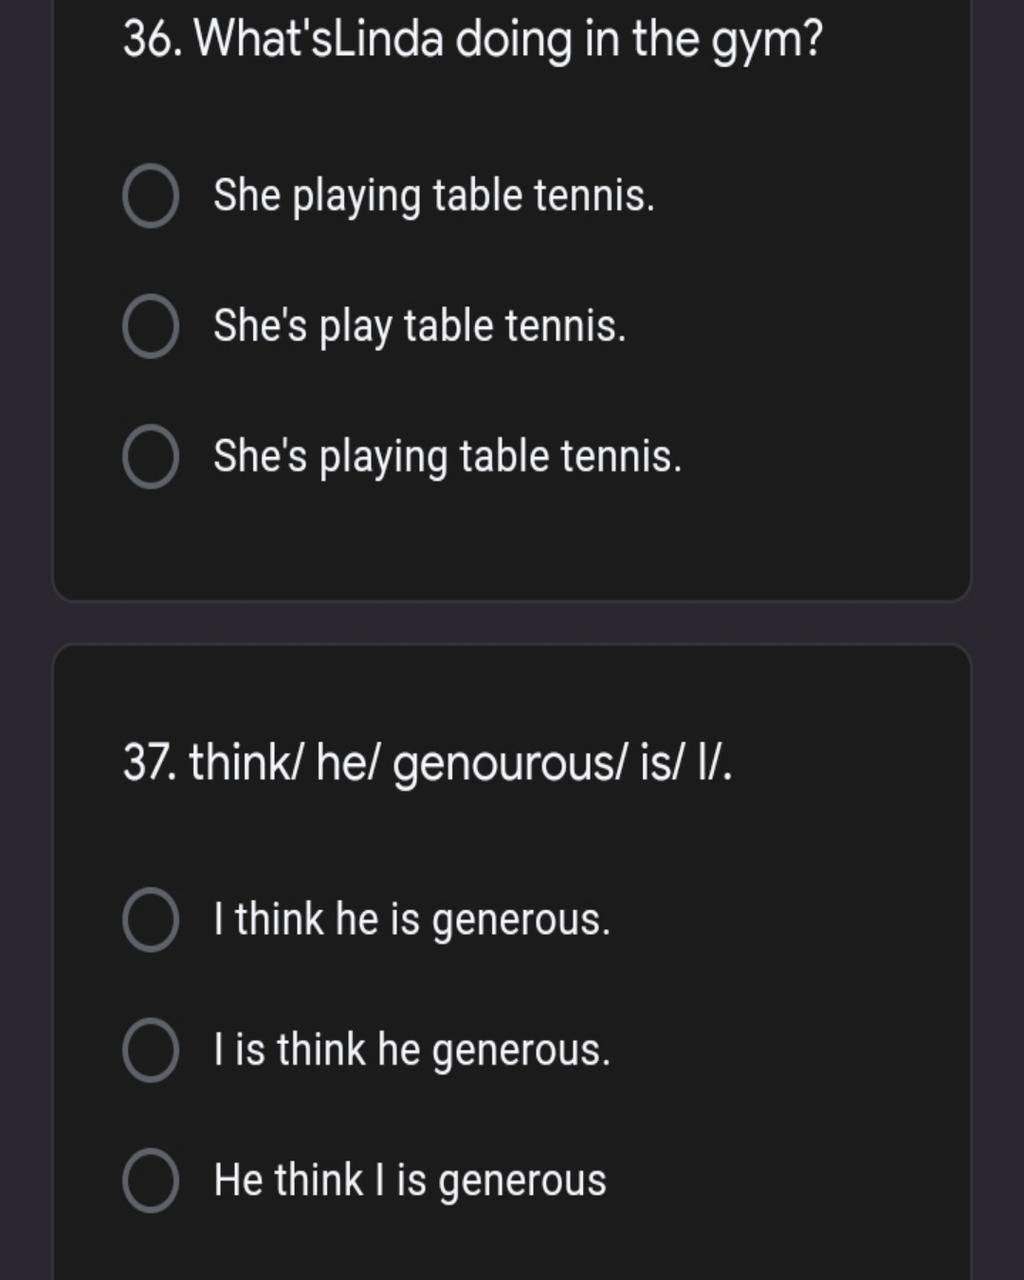The width and height of the screenshot is (1024, 1280).
Task: Choose the radio for "He think I is generous"
Action: coord(151,1181)
